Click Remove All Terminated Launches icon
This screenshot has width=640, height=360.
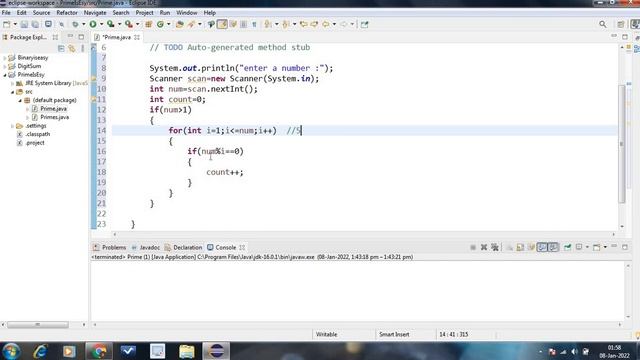pyautogui.click(x=495, y=247)
